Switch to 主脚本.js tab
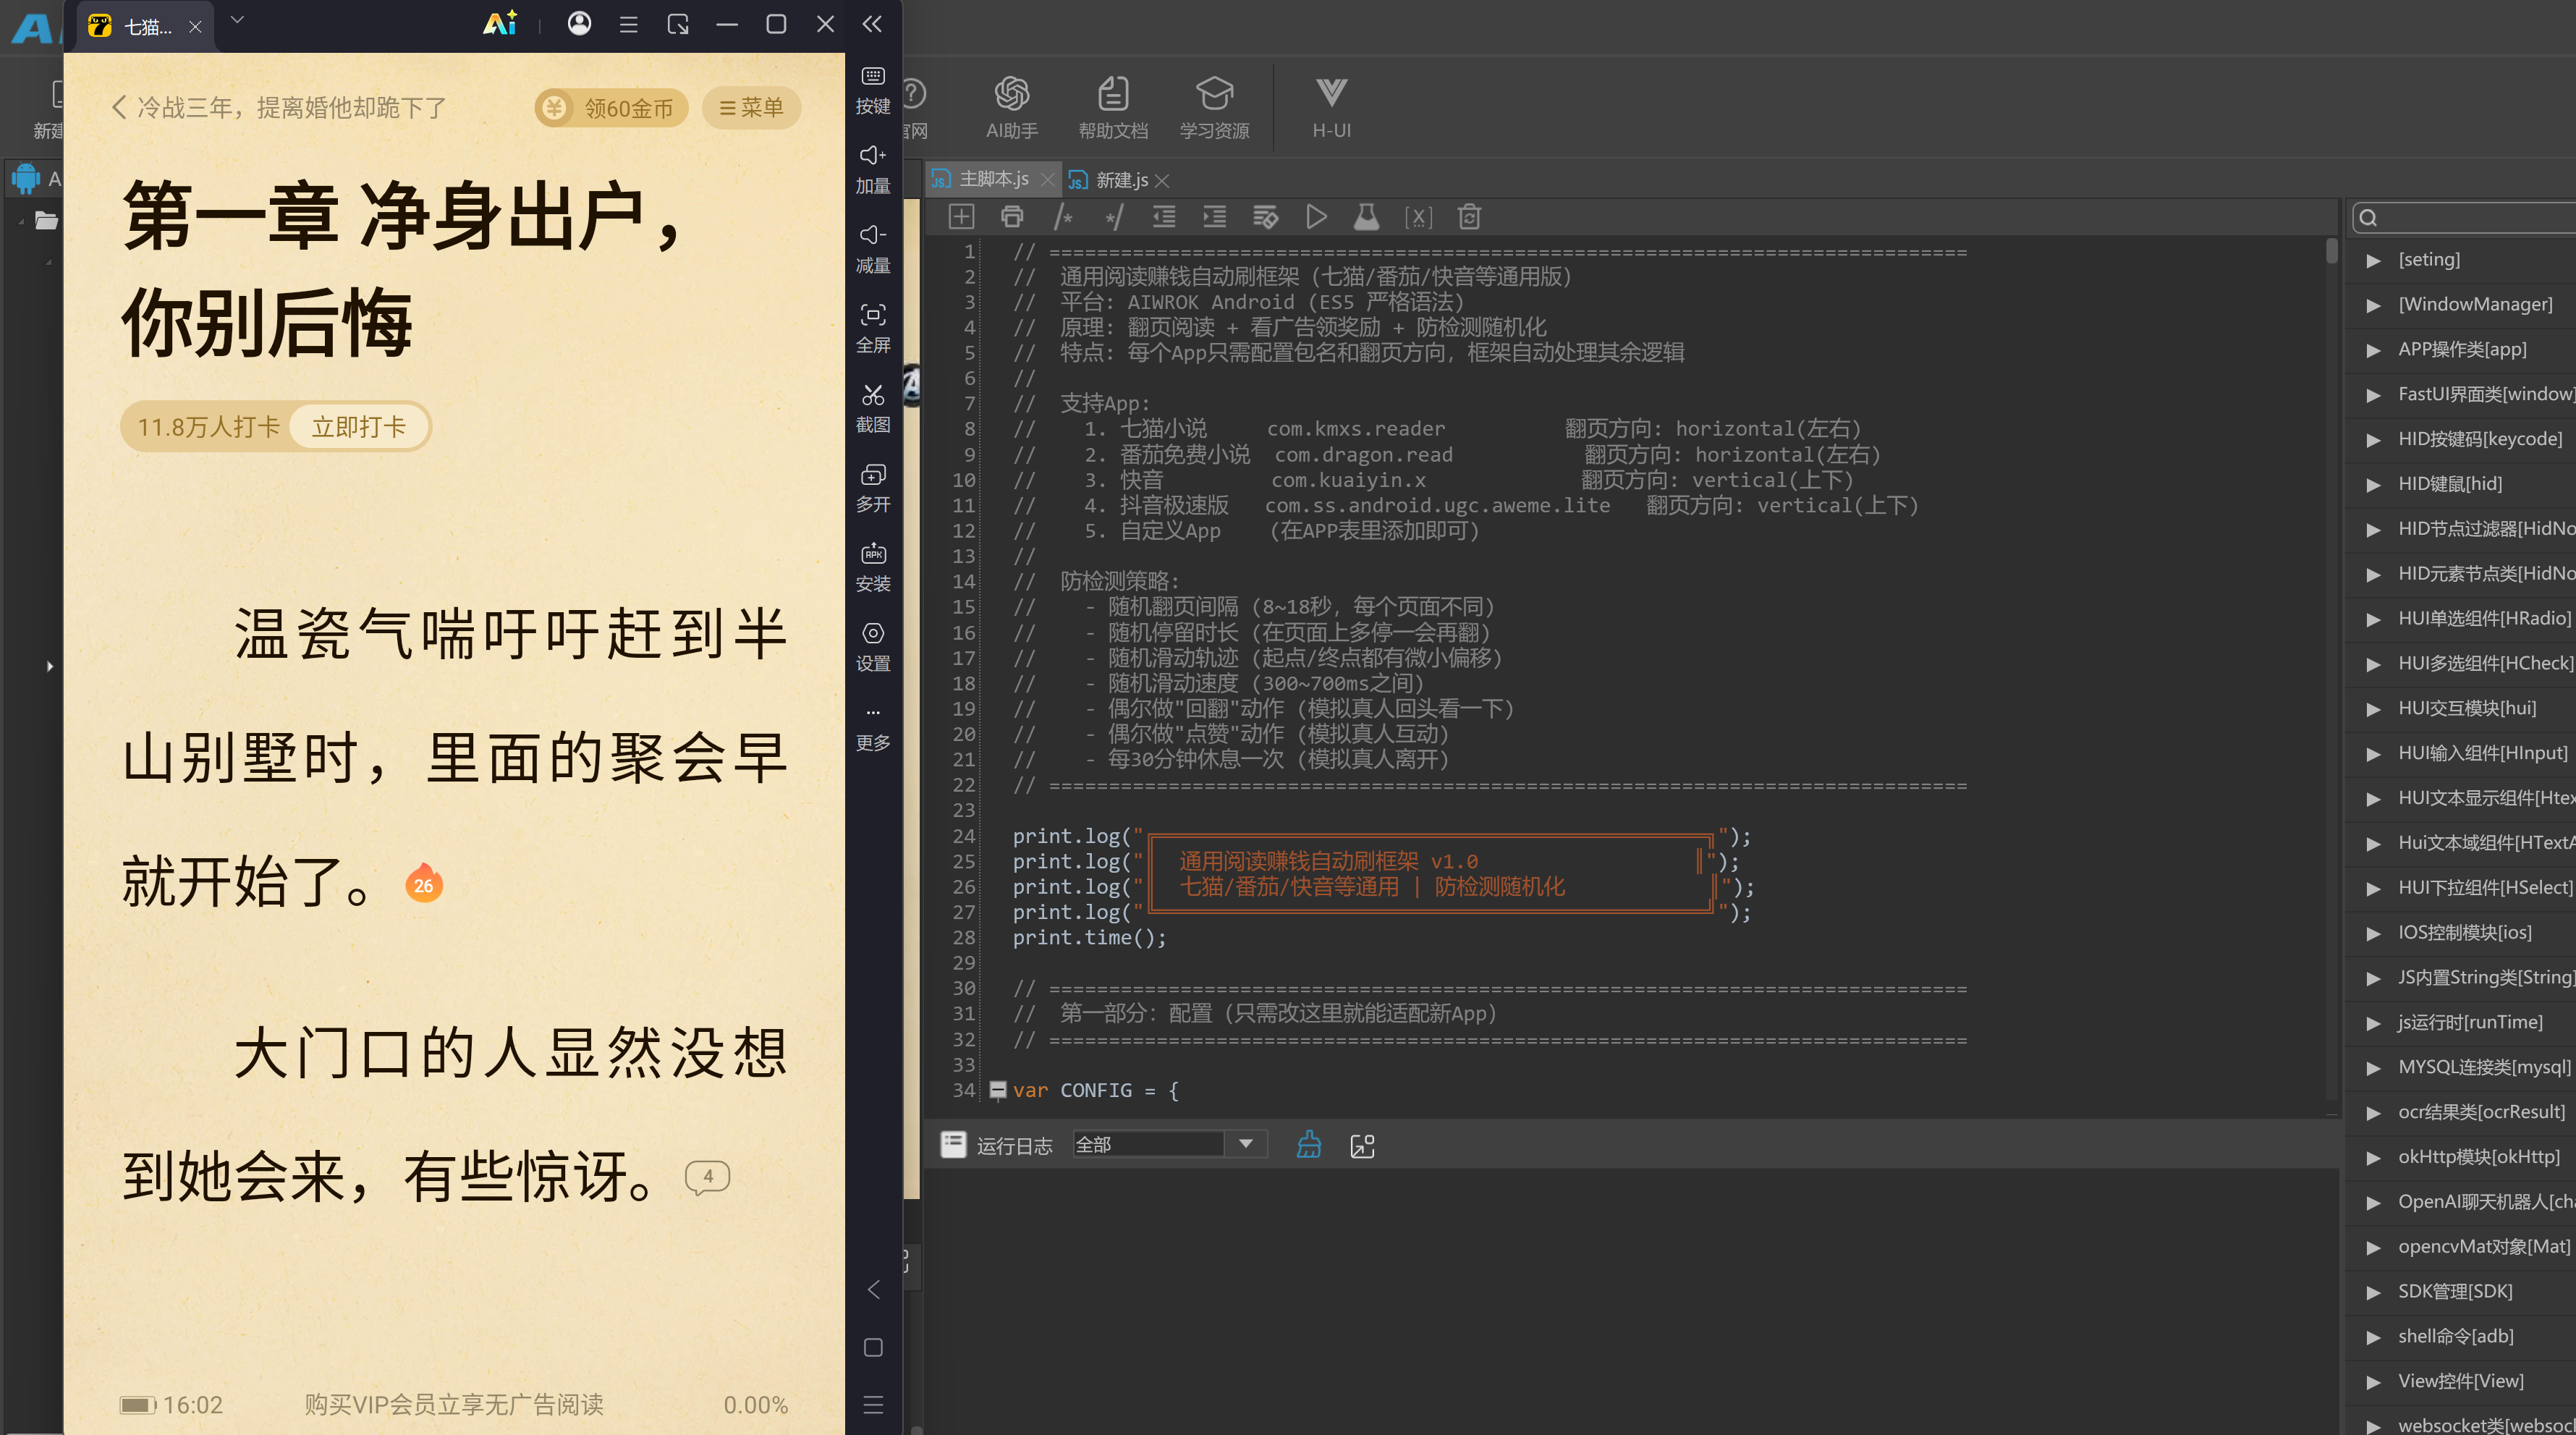The image size is (2576, 1435). pos(993,179)
